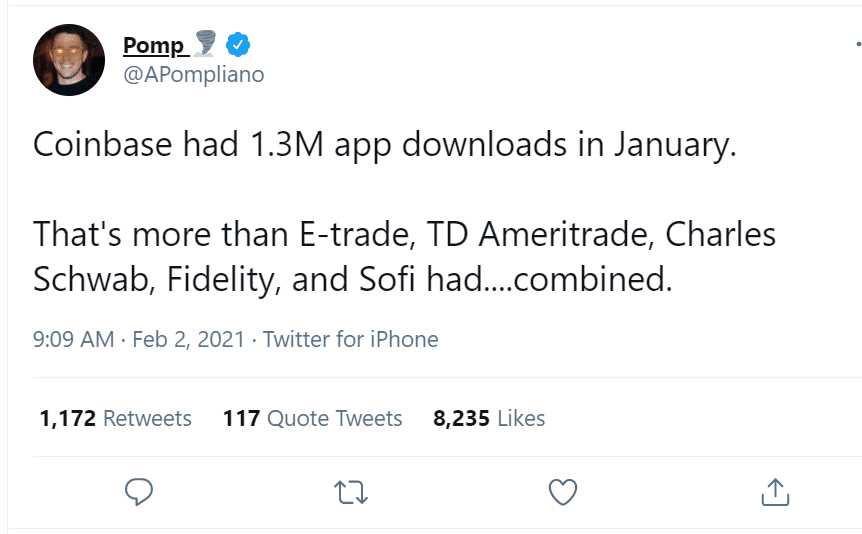Open the Twitter for iPhone source link
862x534 pixels.
[350, 339]
